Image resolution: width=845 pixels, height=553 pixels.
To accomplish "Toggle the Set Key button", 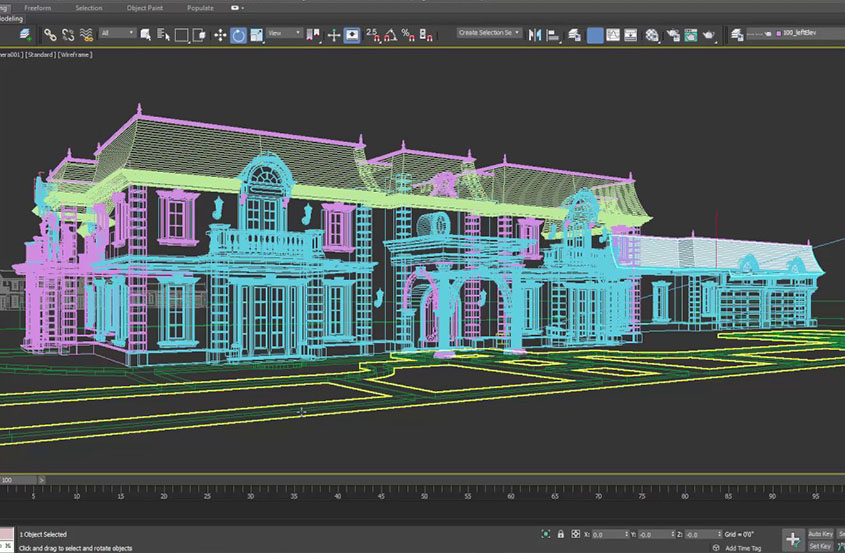I will (x=820, y=547).
